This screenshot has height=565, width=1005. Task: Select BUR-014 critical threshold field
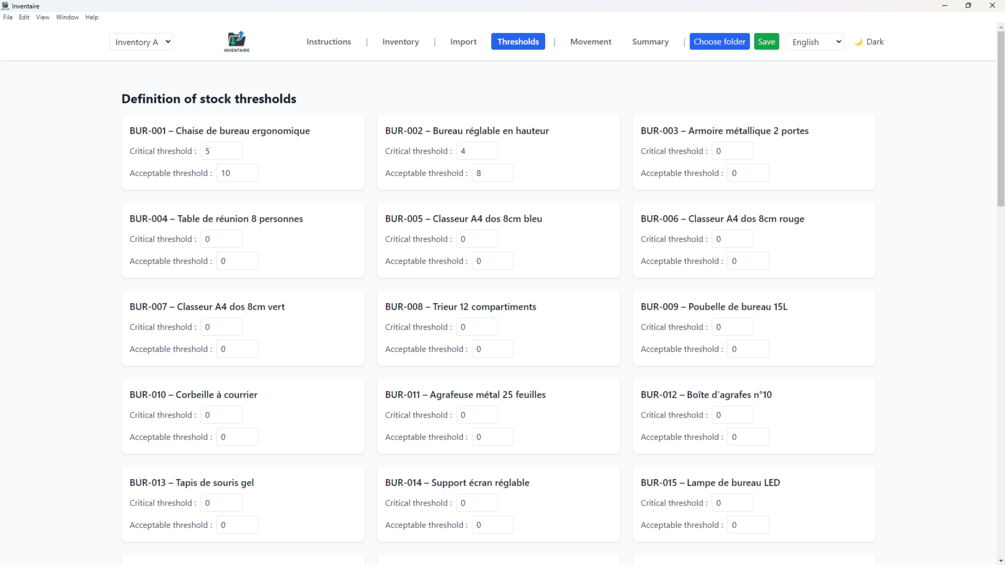click(477, 503)
